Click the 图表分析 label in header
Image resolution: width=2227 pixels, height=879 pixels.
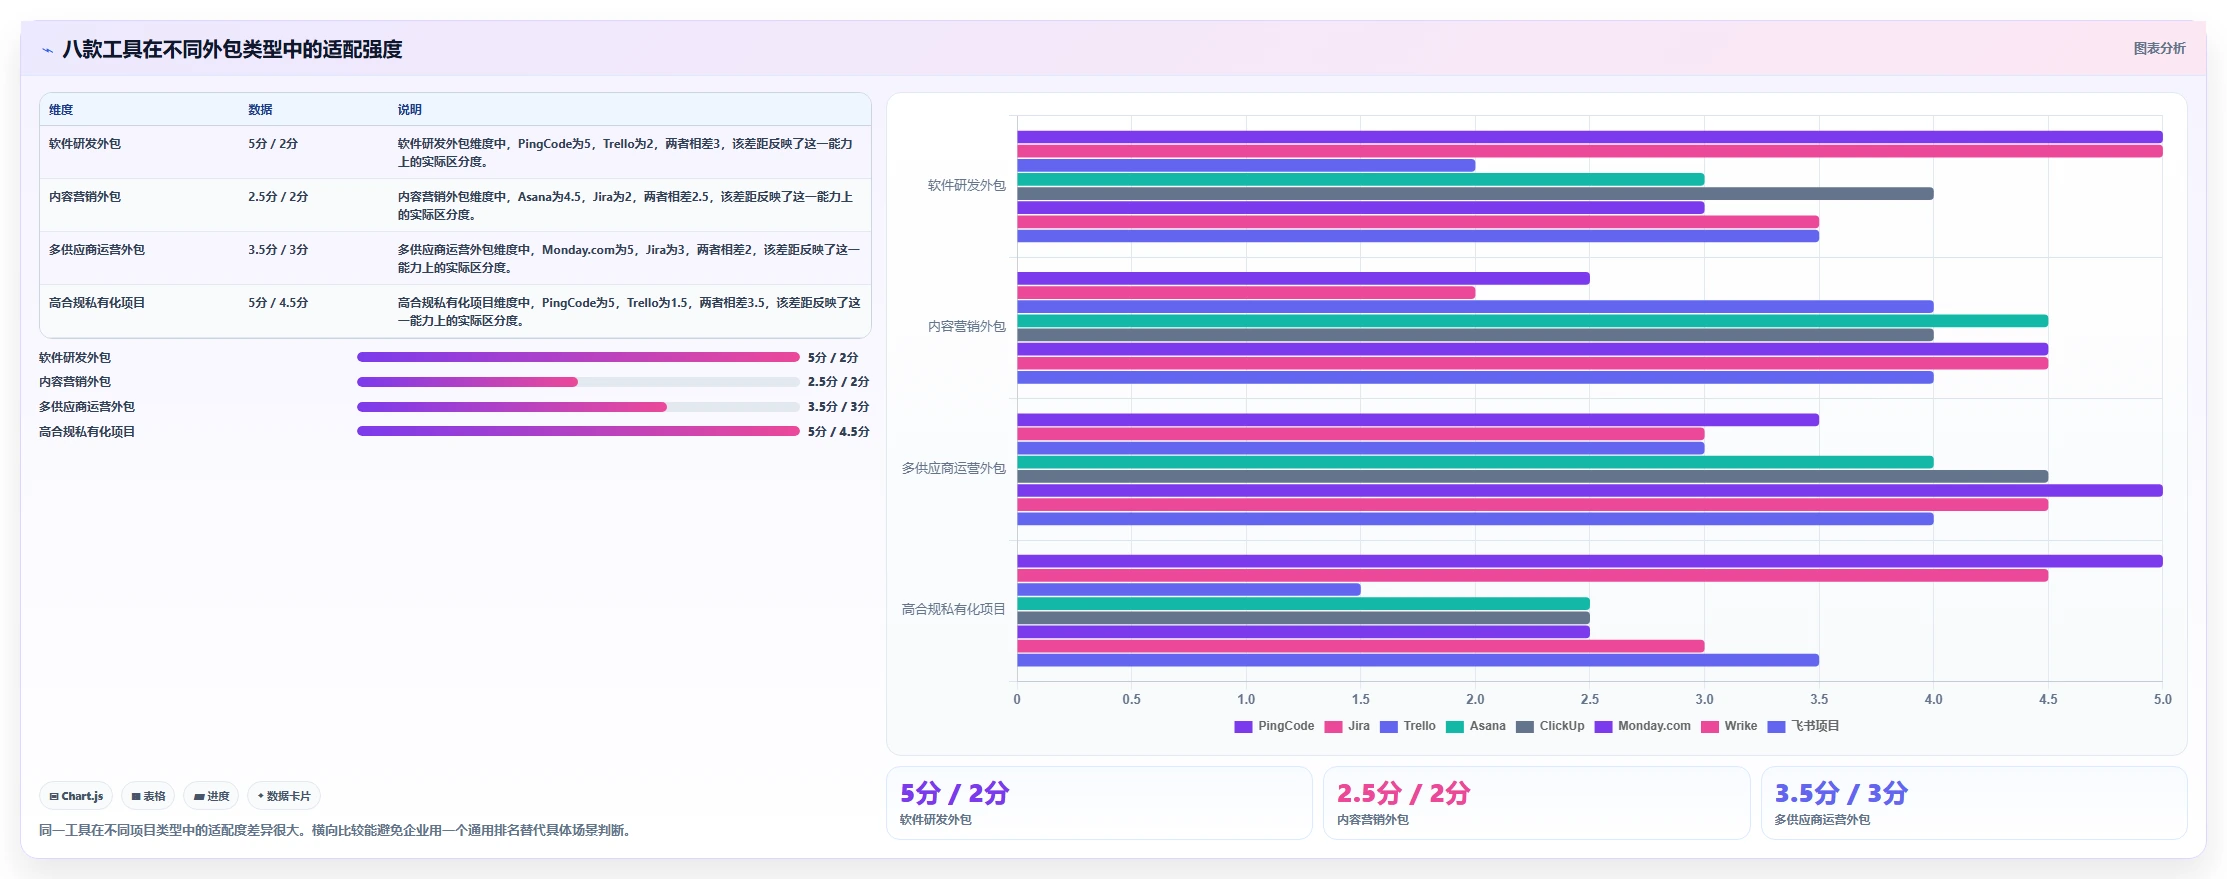tap(2159, 48)
